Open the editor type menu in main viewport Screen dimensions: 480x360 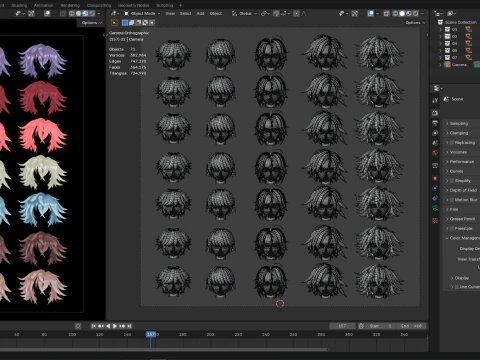pos(115,14)
